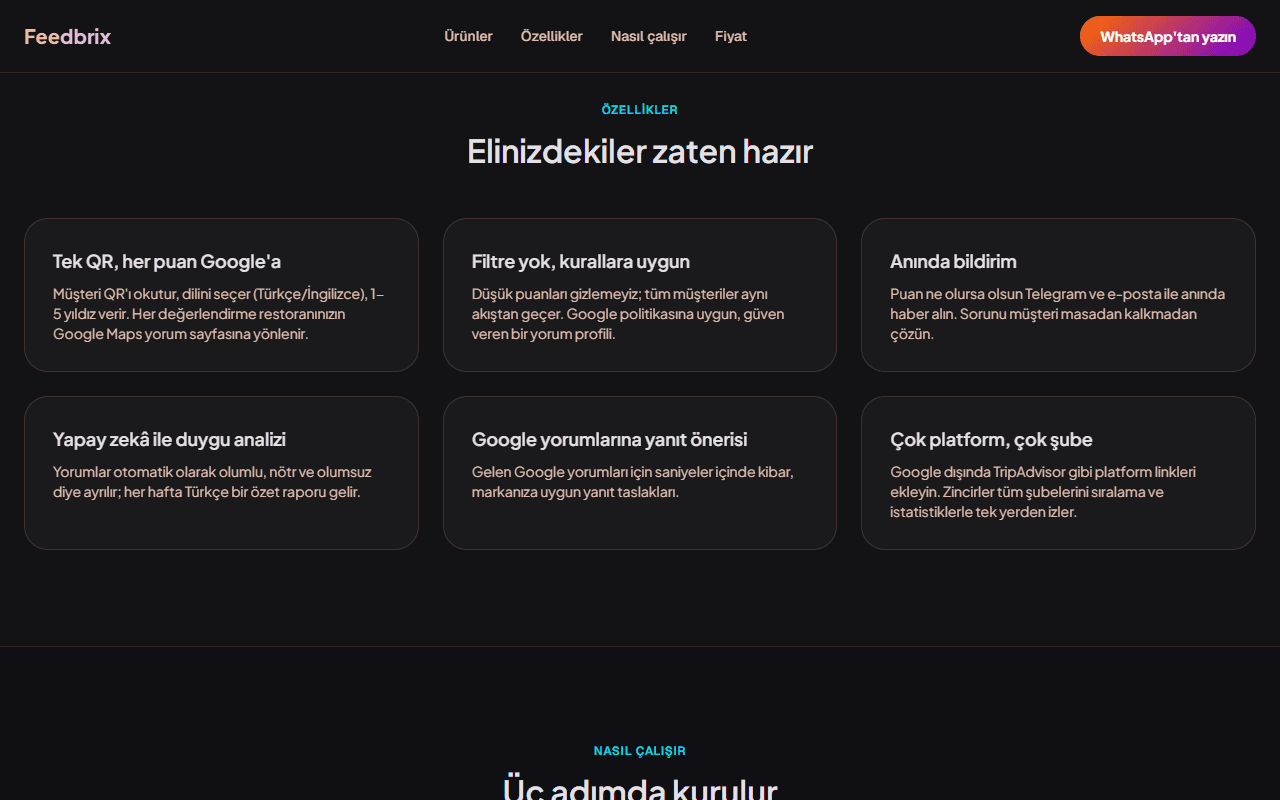Viewport: 1280px width, 800px height.
Task: Click the text starting Puan ne olursa olsun
Action: click(x=1057, y=314)
